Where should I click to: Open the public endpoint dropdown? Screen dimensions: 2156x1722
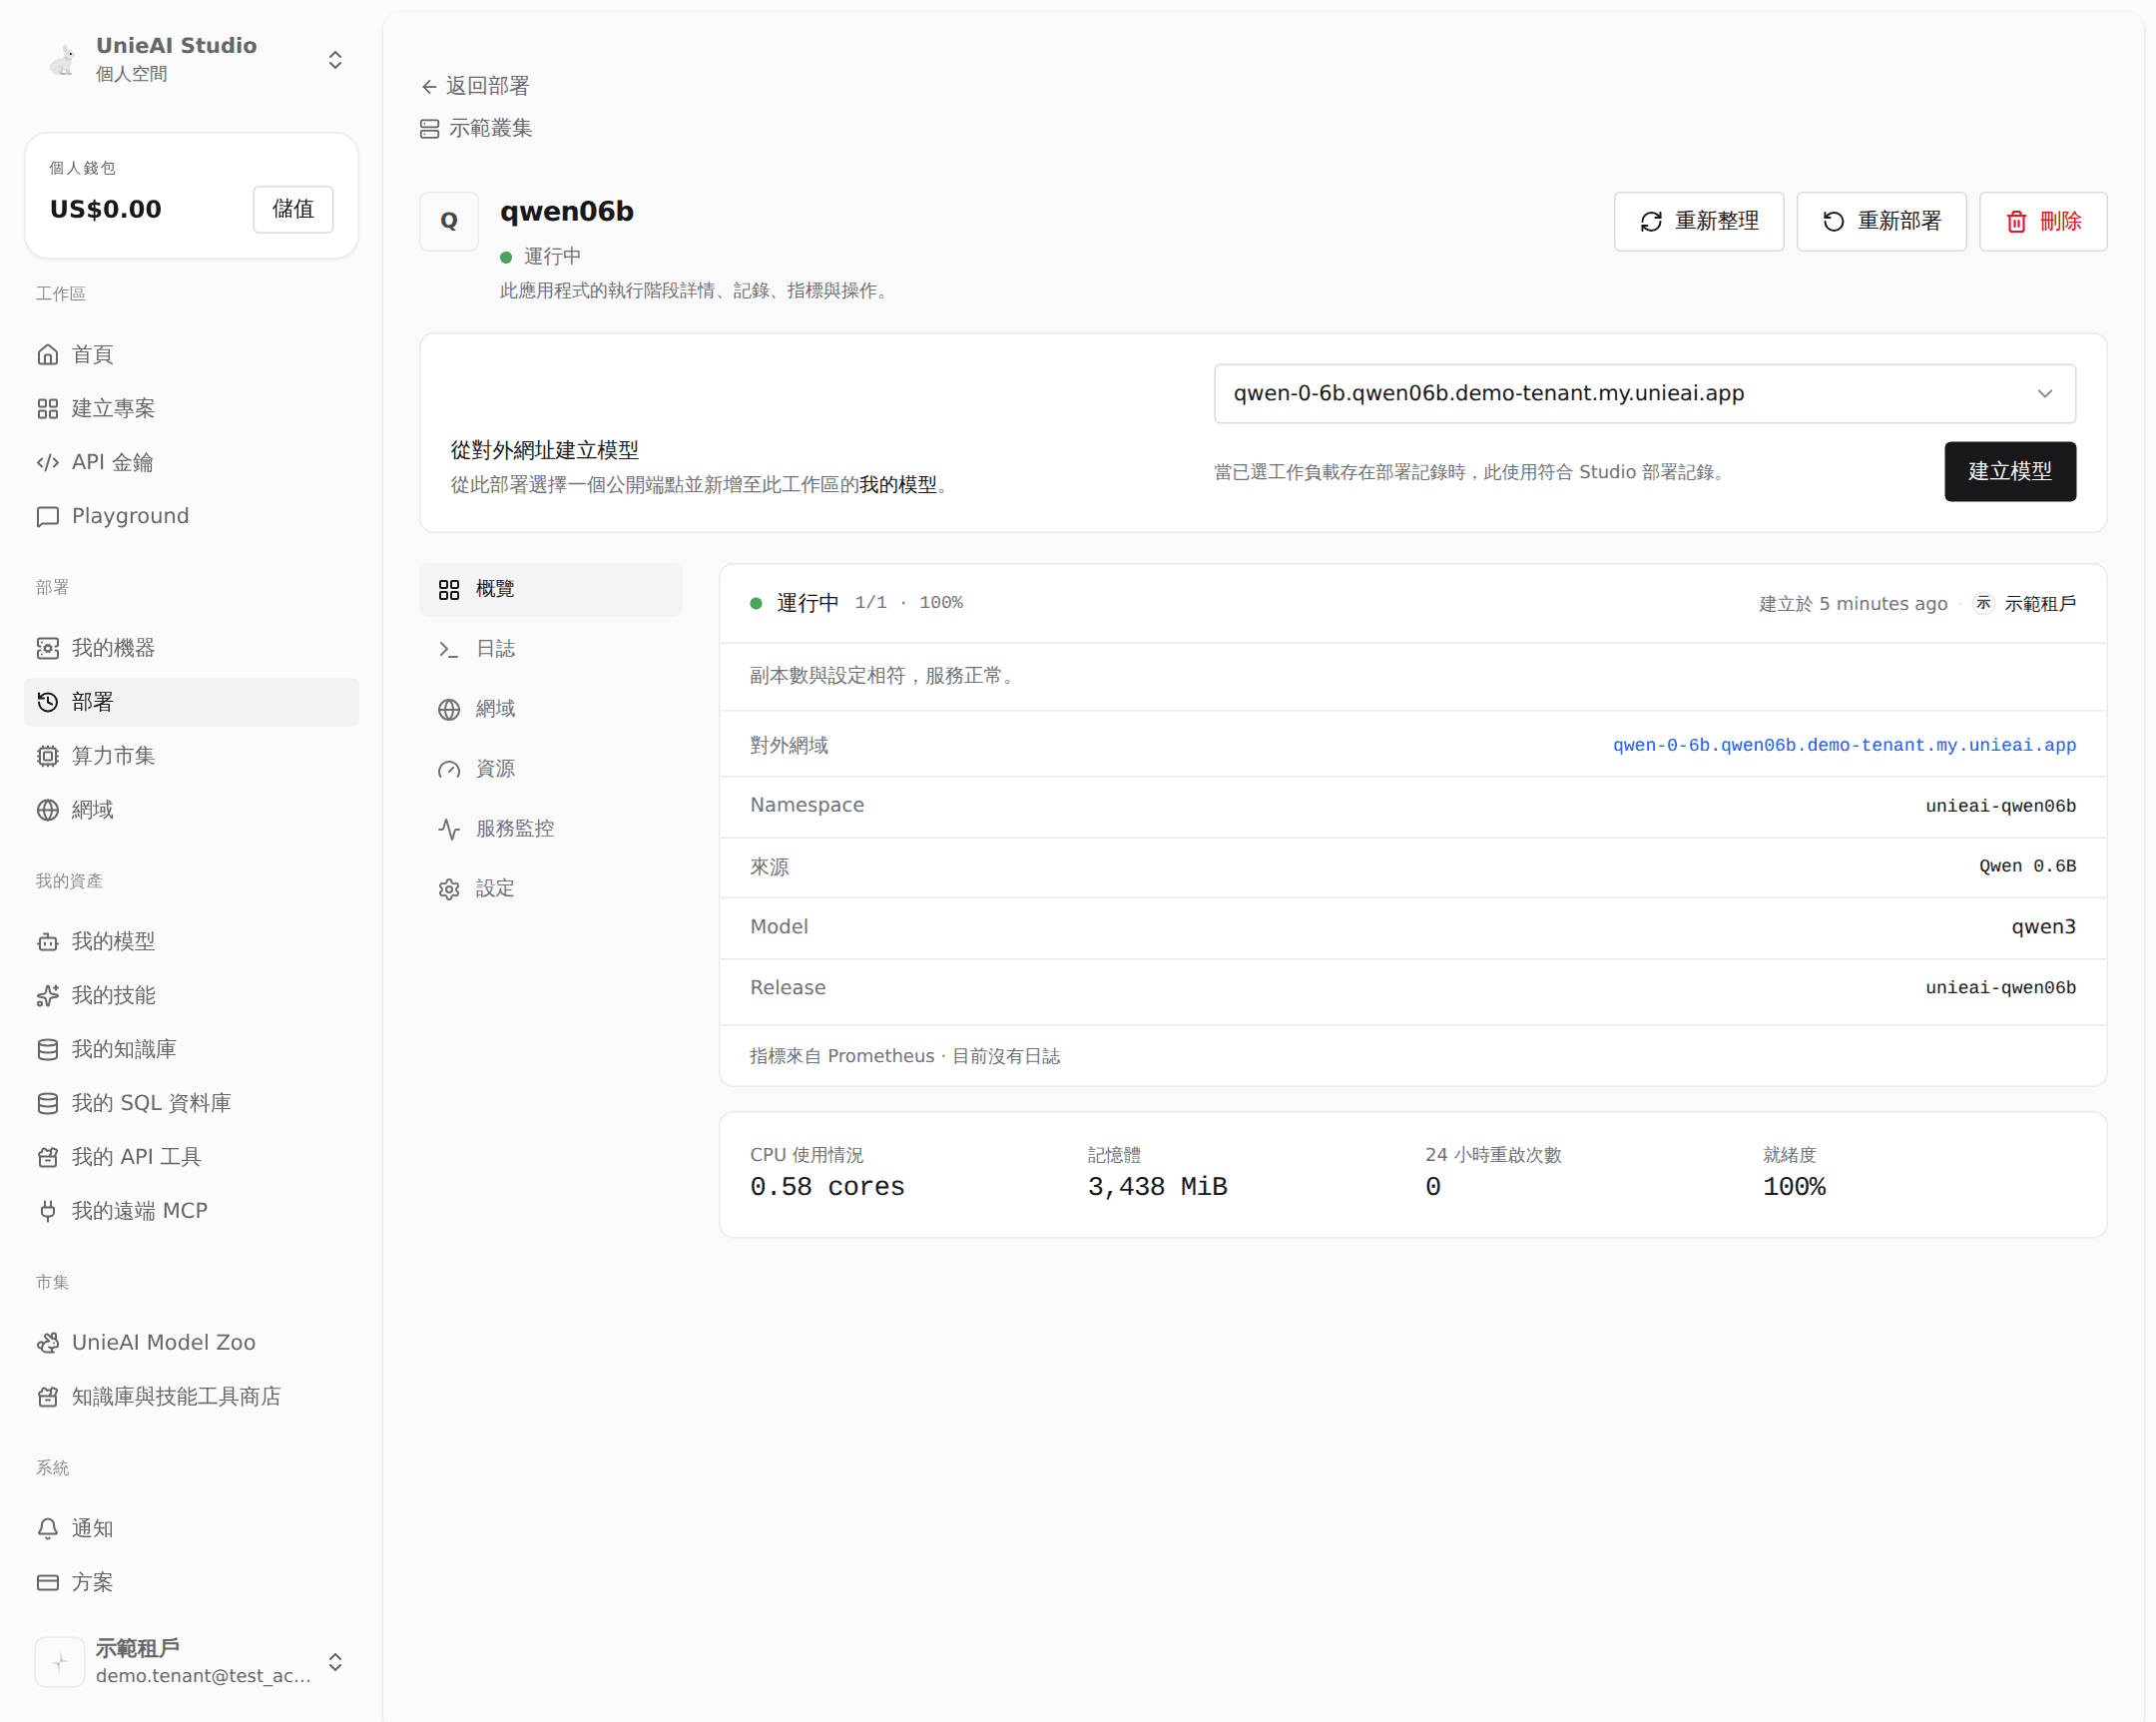[1644, 393]
